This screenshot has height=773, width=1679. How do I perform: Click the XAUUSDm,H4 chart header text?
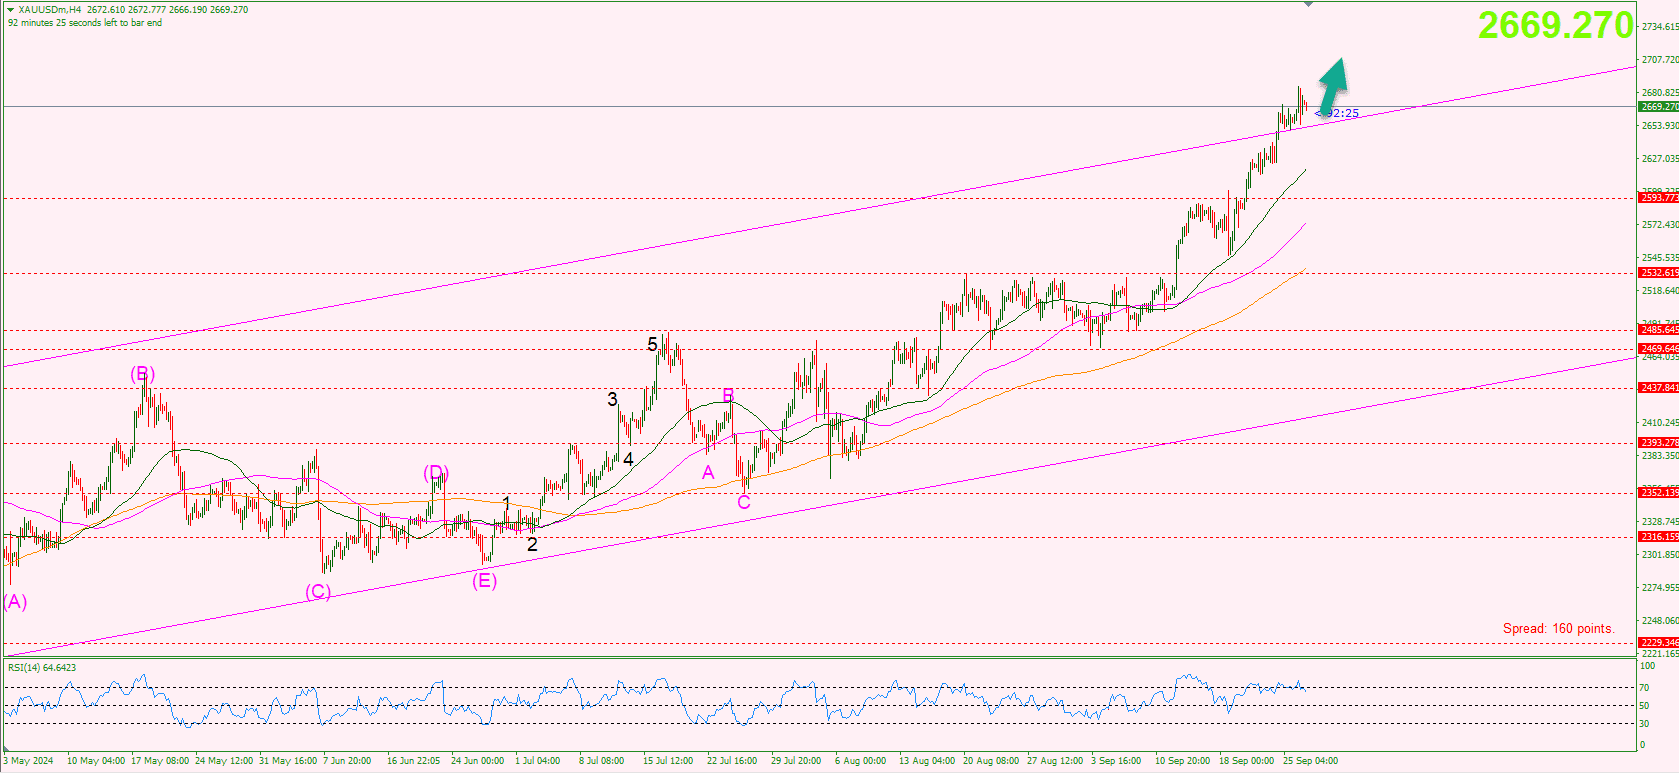50,10
